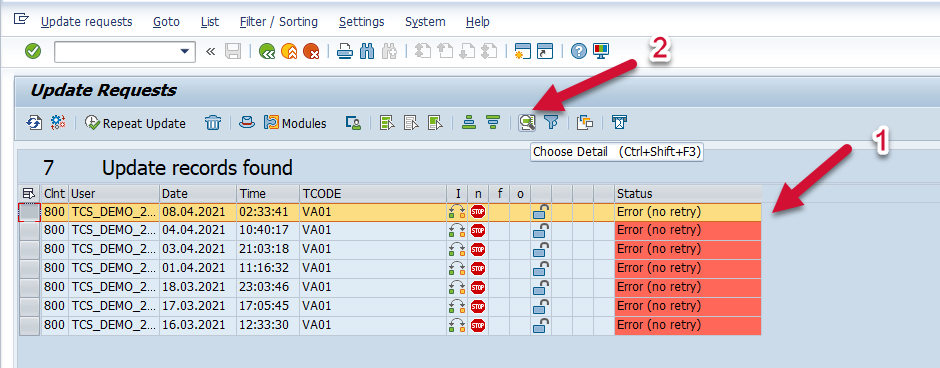
Task: Open the Filter / Sorting menu
Action: 279,22
